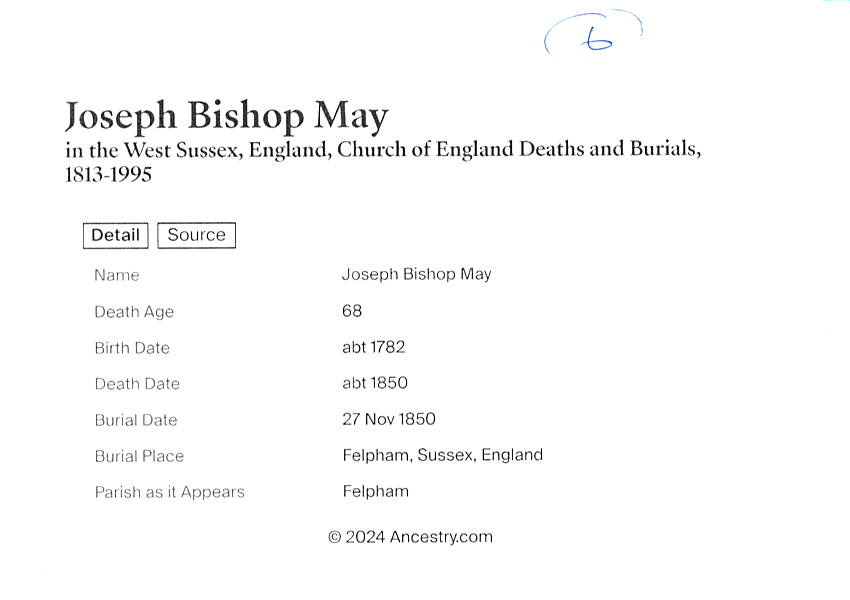Click the birth date abt 1782
The image size is (850, 600).
[373, 347]
